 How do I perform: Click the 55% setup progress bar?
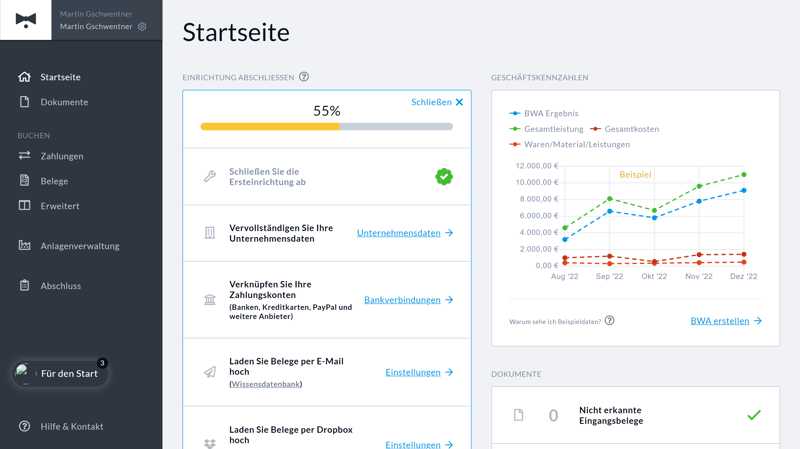pyautogui.click(x=327, y=127)
